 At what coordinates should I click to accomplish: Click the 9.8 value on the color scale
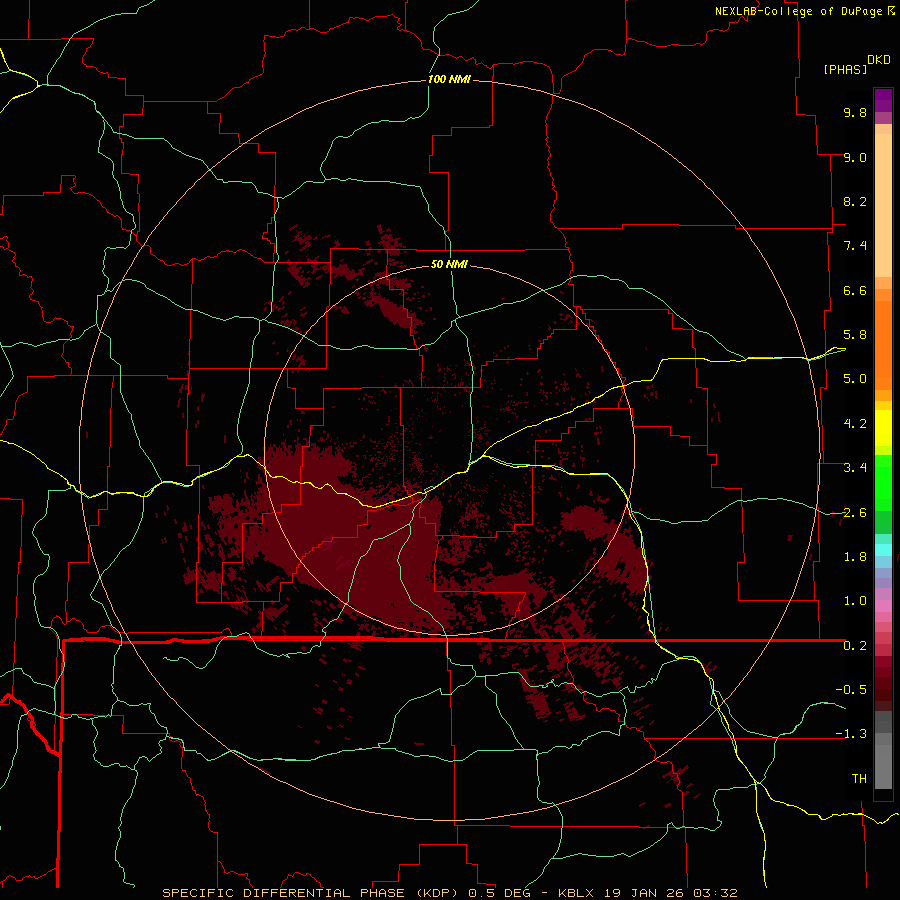[855, 112]
